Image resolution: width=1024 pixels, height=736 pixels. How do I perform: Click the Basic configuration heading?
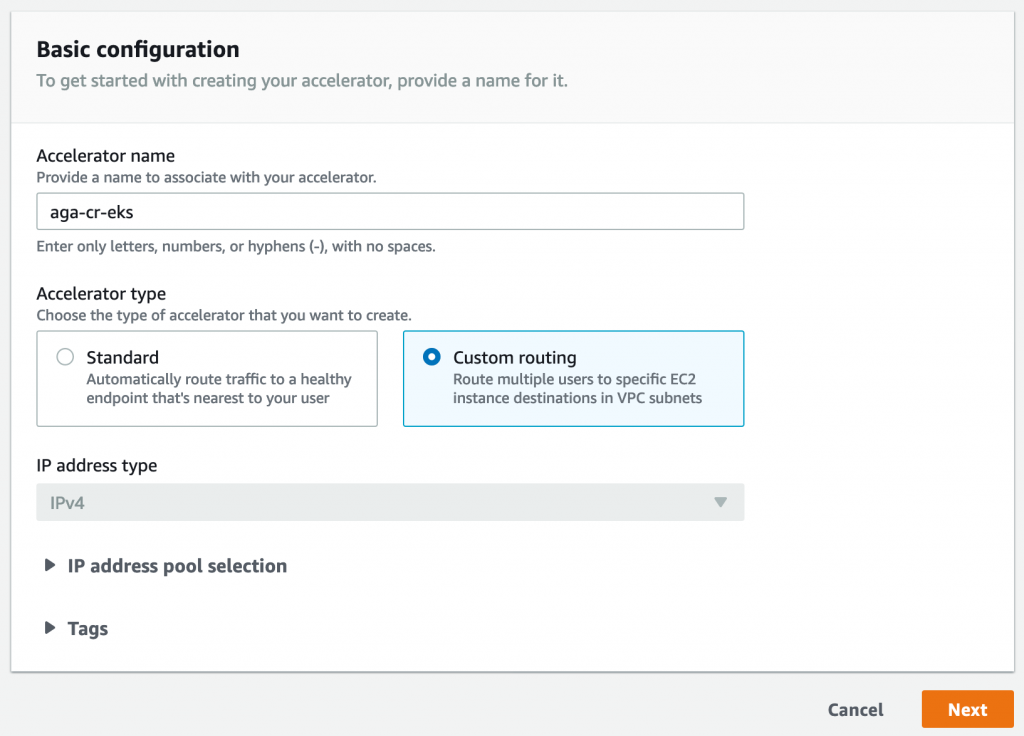[138, 49]
